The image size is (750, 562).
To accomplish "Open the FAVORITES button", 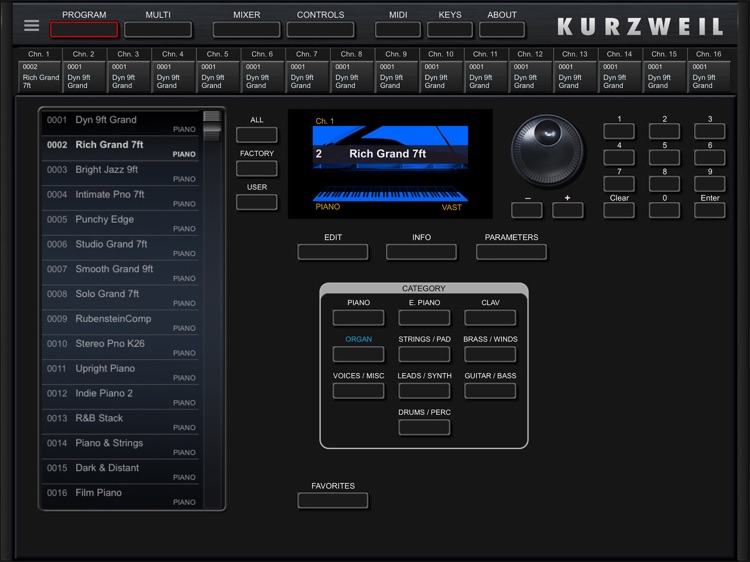I will [333, 500].
